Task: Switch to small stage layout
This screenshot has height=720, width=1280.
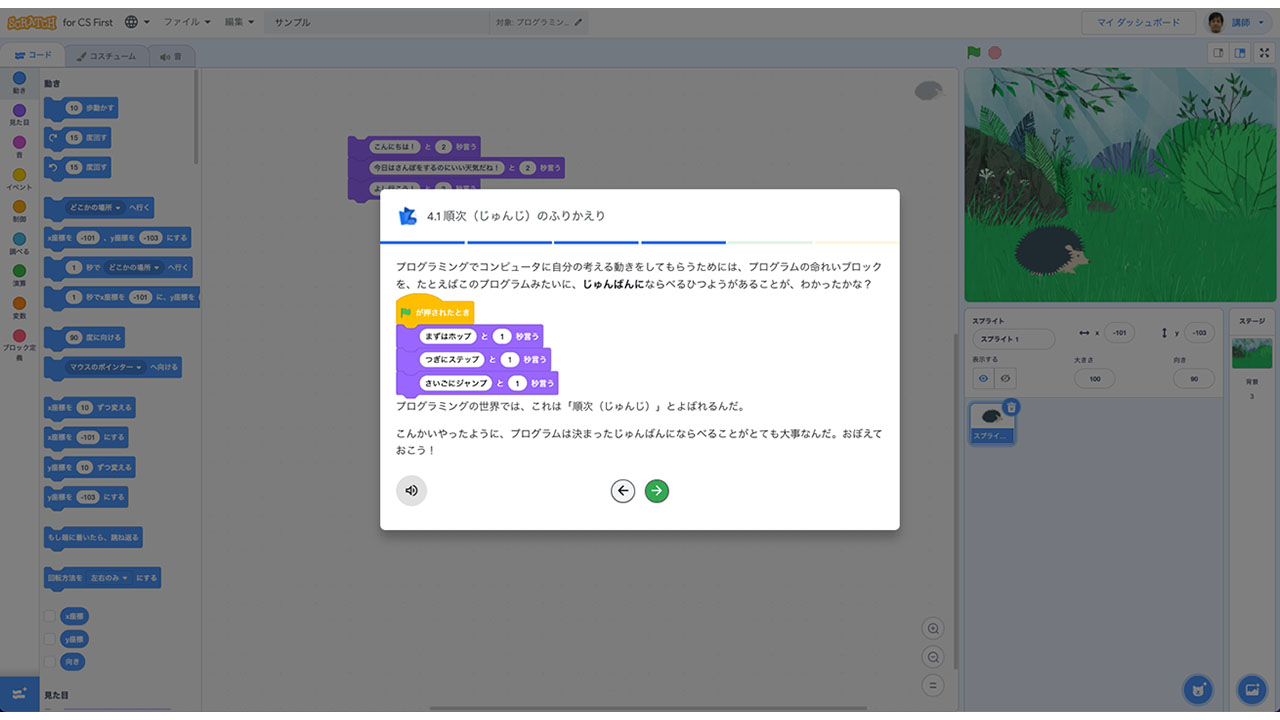Action: (1218, 53)
